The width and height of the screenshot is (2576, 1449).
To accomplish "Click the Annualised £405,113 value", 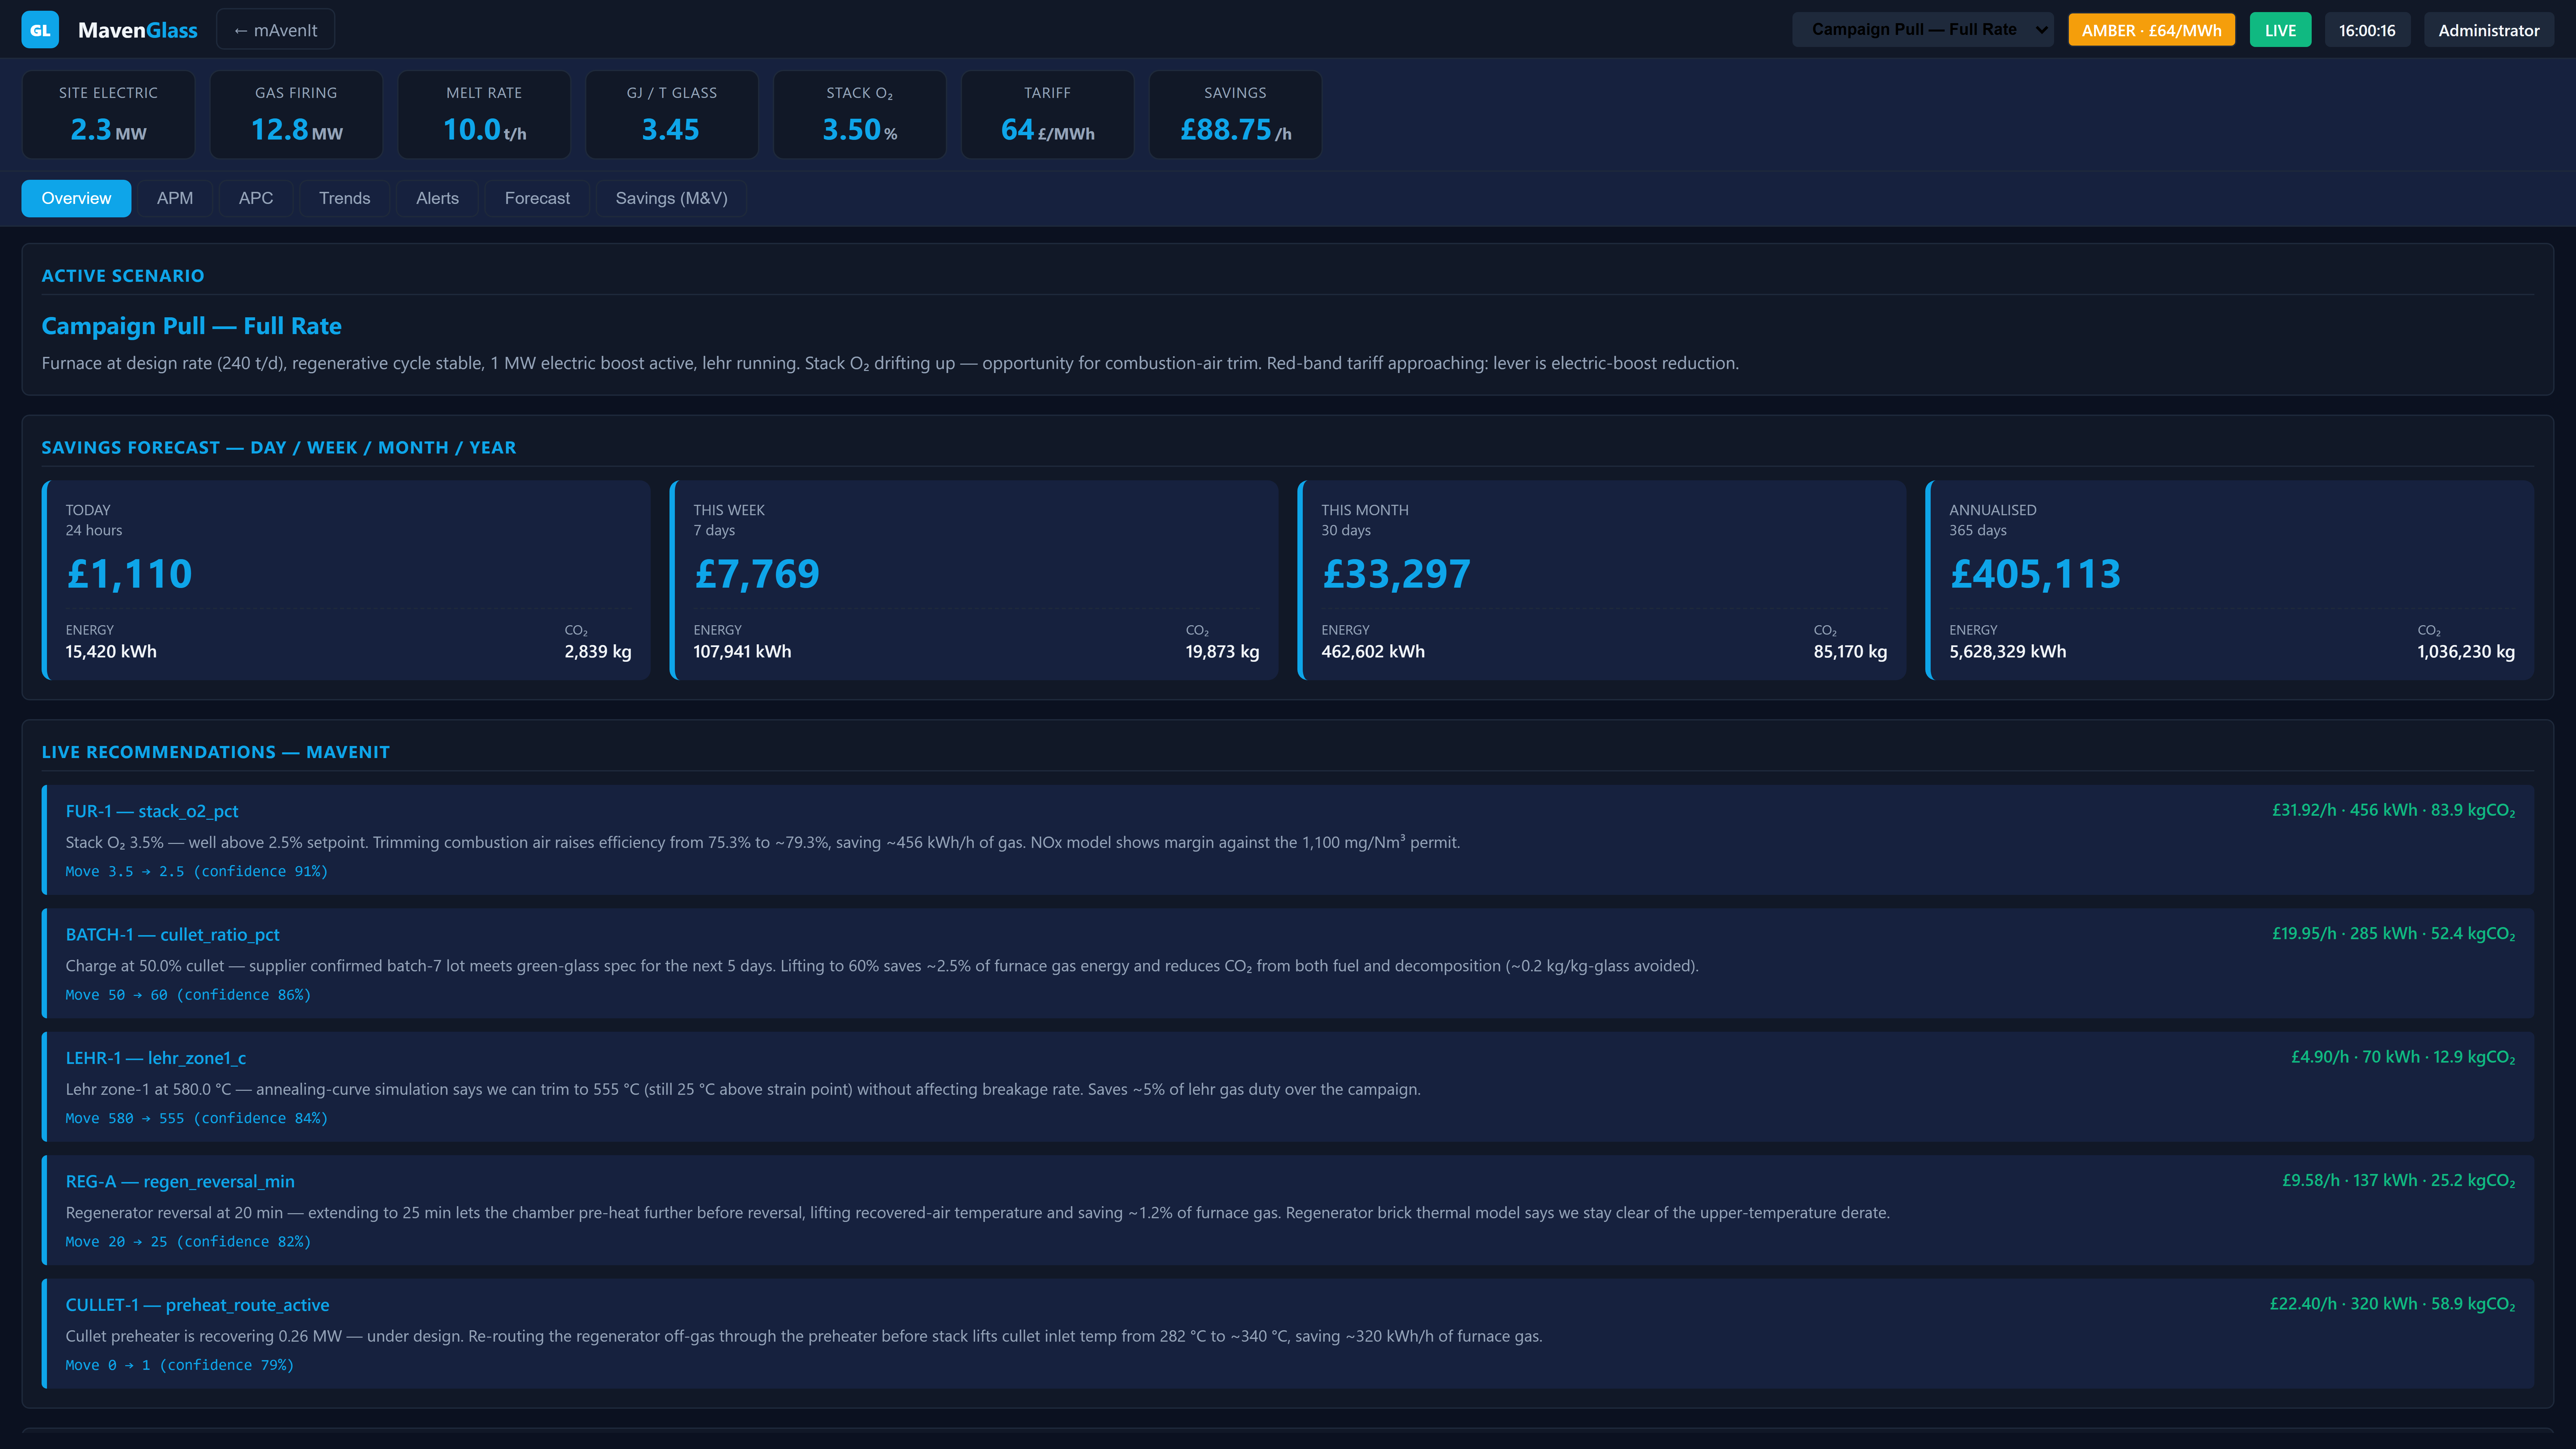I will (x=2035, y=574).
